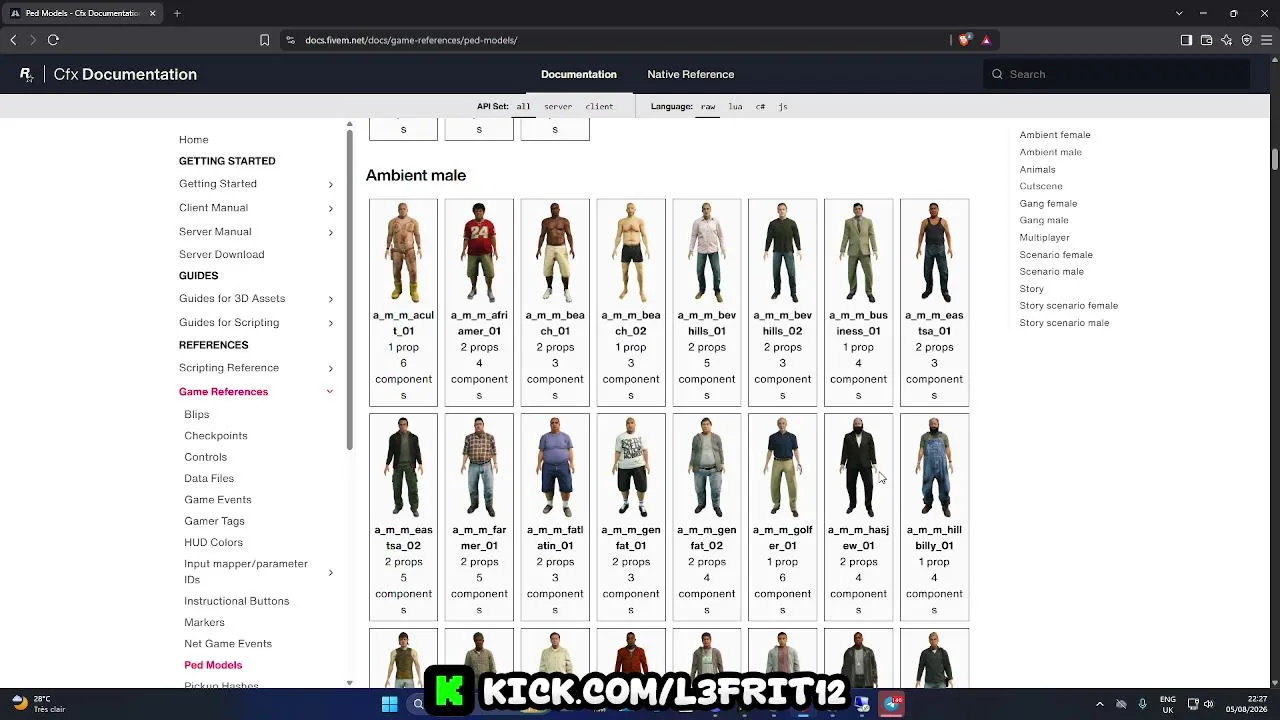Open the Brave Wallet icon
Viewport: 1280px width, 720px height.
(x=1206, y=40)
